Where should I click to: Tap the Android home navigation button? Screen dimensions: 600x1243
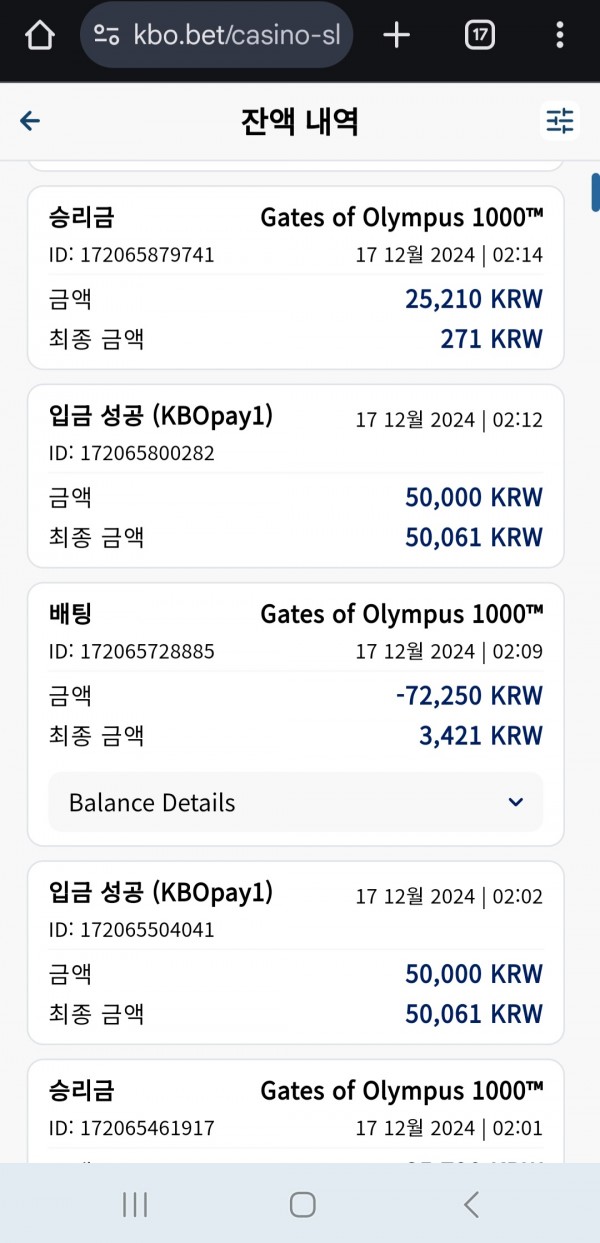[303, 1204]
